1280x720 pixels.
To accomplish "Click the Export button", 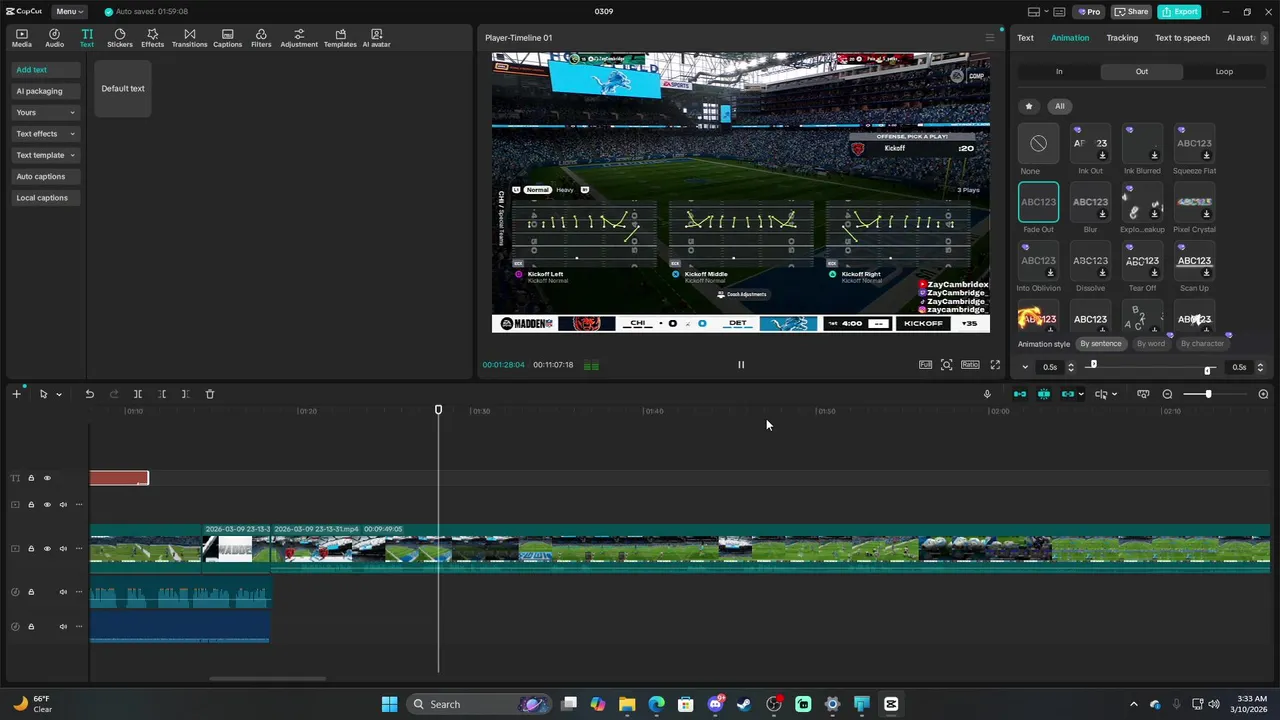I will pyautogui.click(x=1179, y=12).
